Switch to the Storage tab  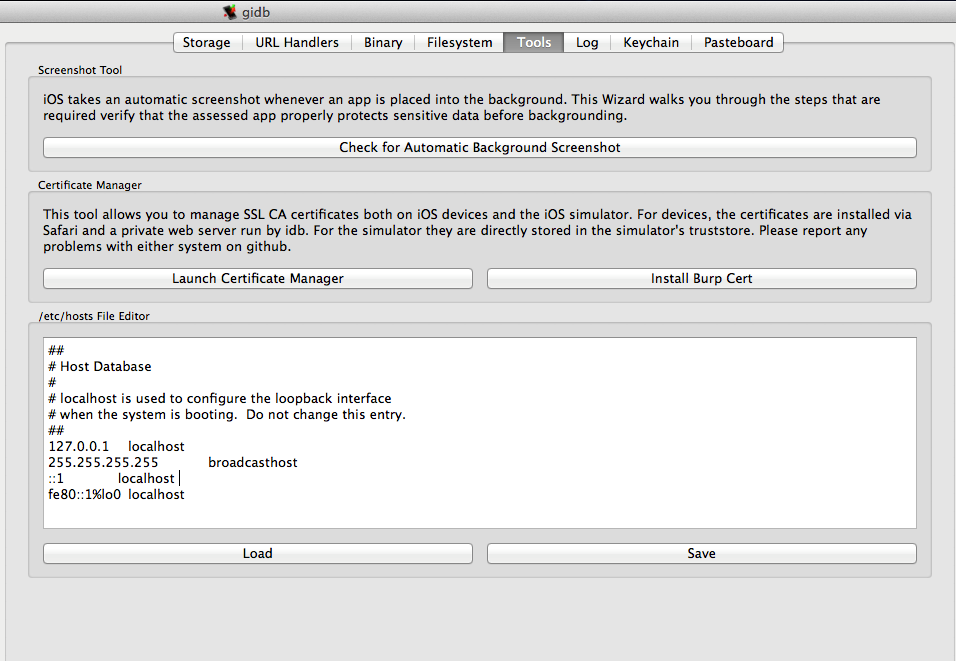coord(206,42)
